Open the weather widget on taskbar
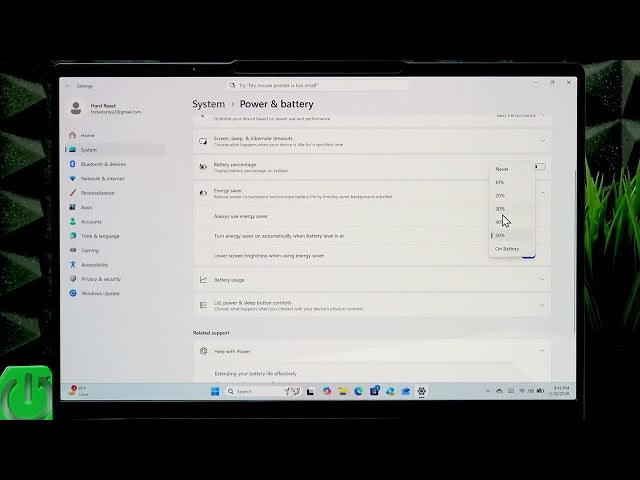 [78, 391]
